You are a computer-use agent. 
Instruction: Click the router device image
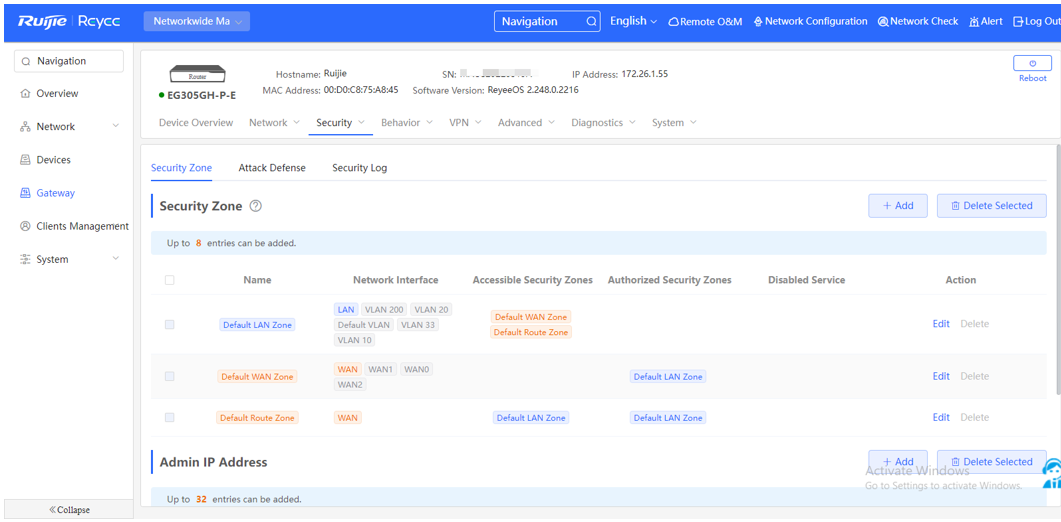click(197, 74)
